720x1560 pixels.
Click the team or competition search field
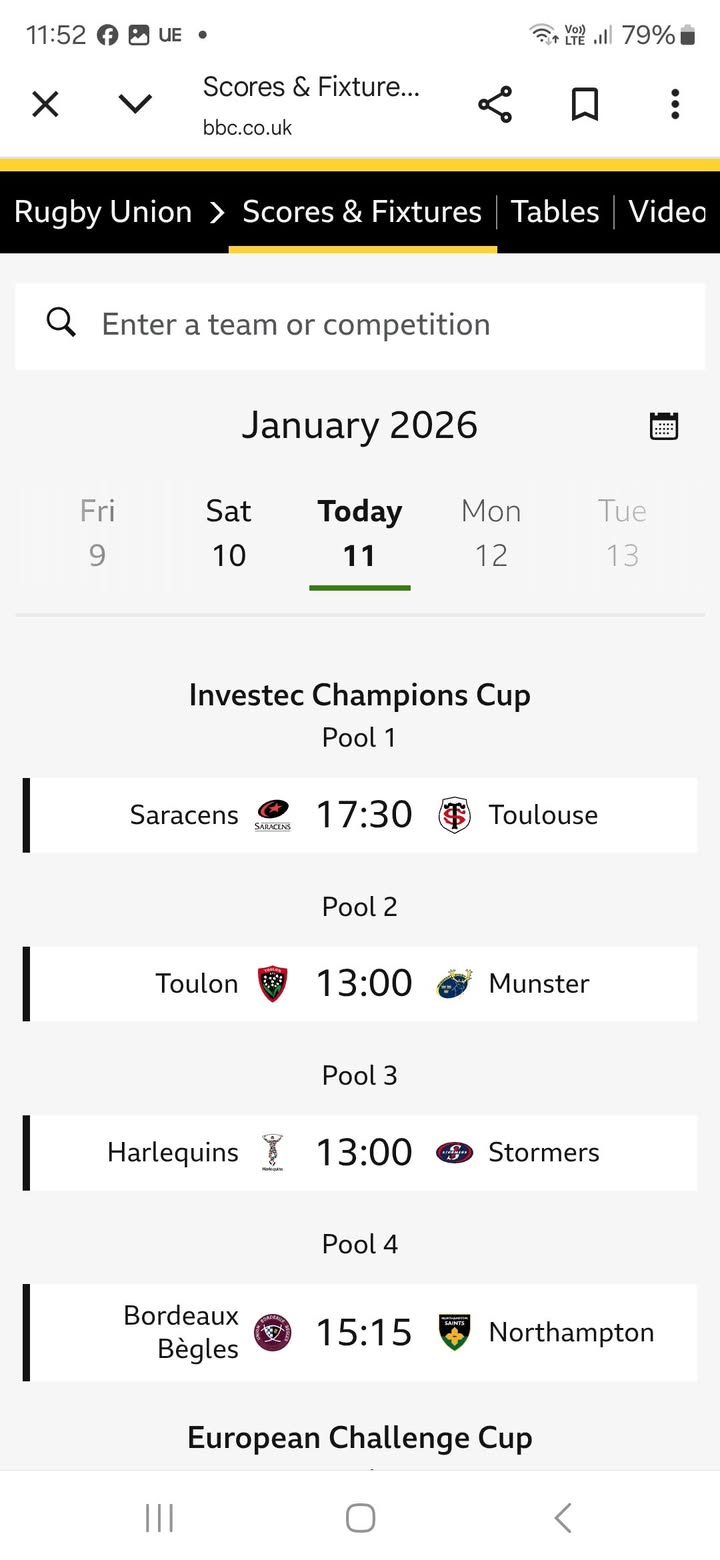(380, 325)
